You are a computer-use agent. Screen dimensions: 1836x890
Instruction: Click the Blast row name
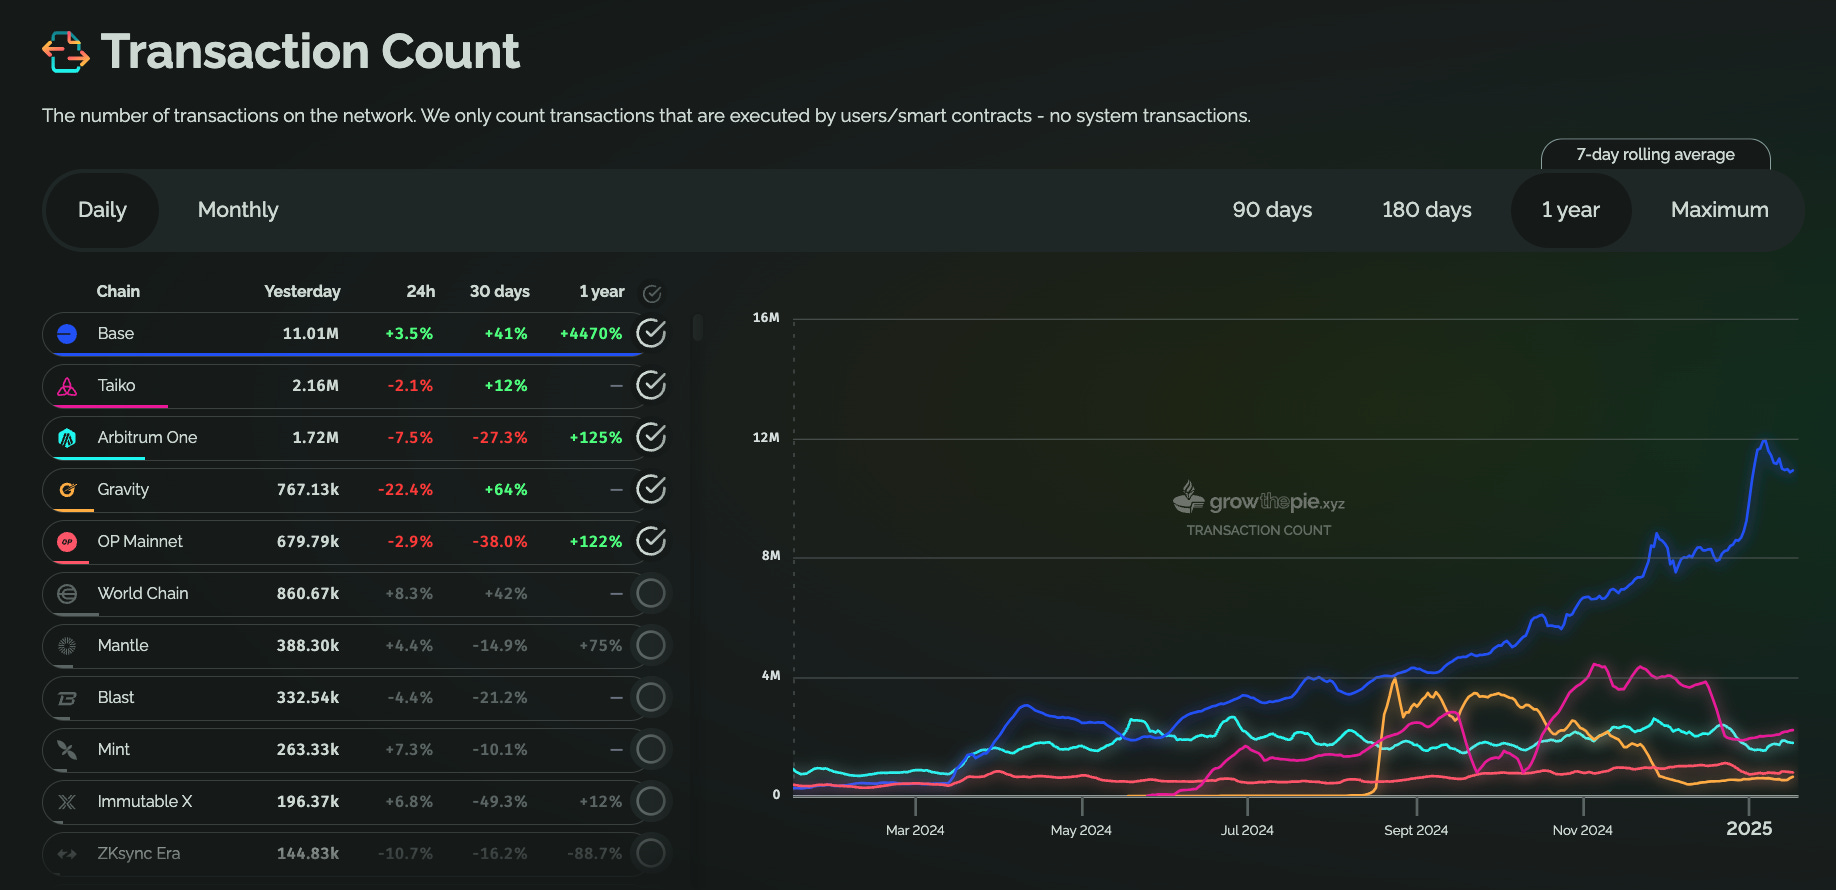[x=116, y=697]
